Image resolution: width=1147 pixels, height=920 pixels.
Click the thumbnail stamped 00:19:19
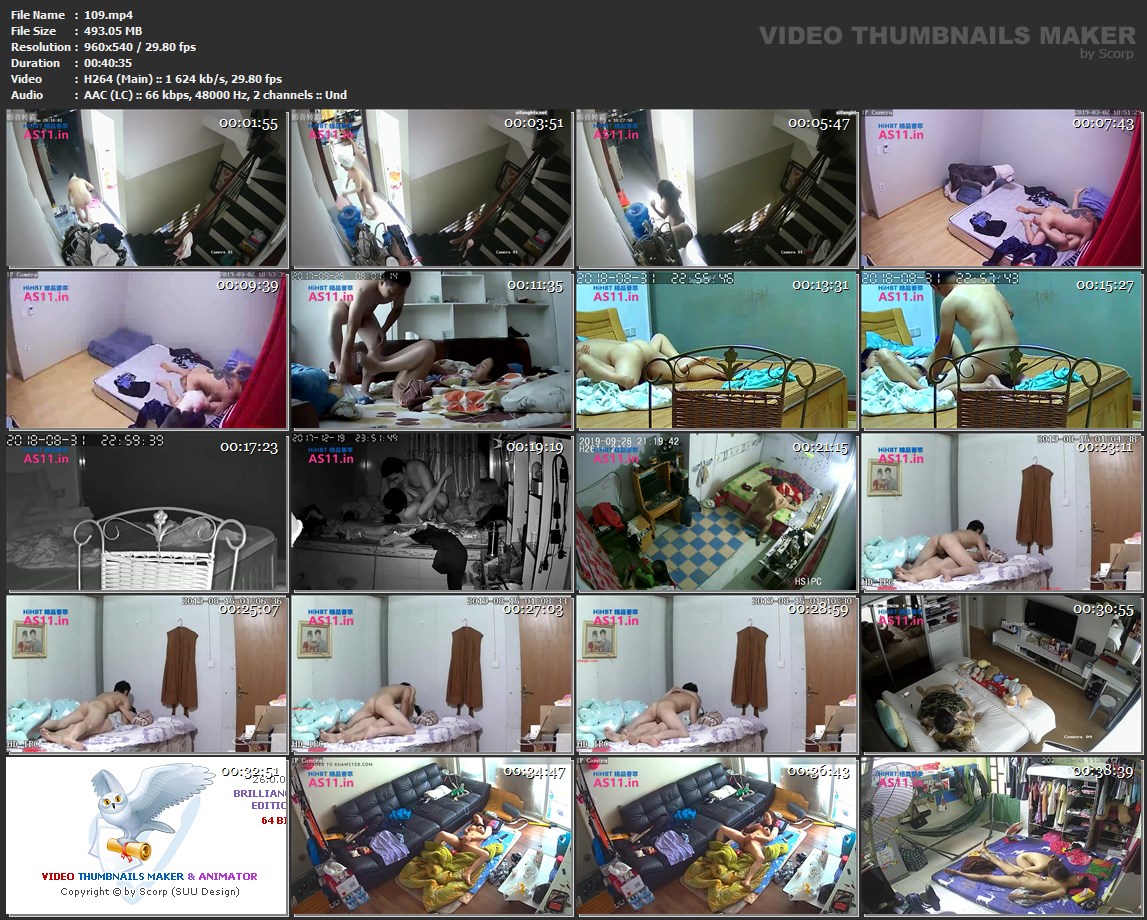pyautogui.click(x=432, y=512)
